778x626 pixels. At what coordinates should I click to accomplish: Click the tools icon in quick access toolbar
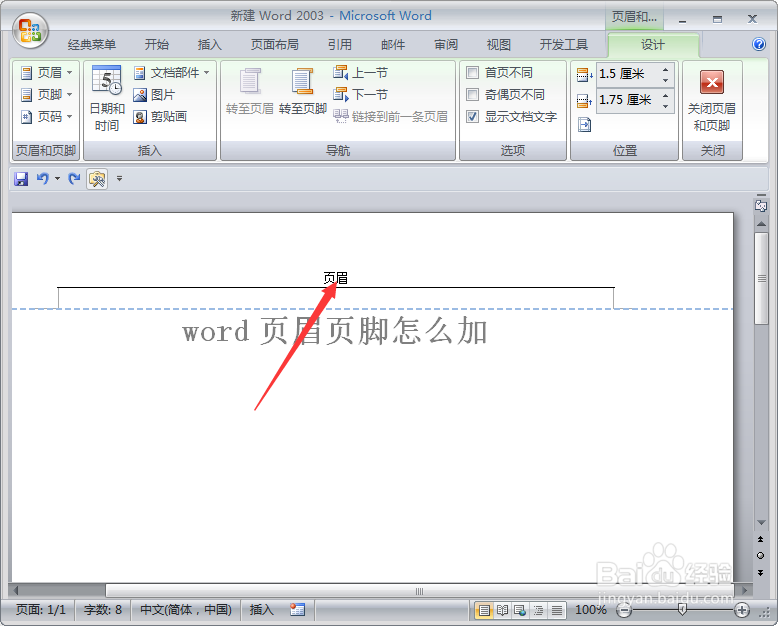[x=97, y=179]
